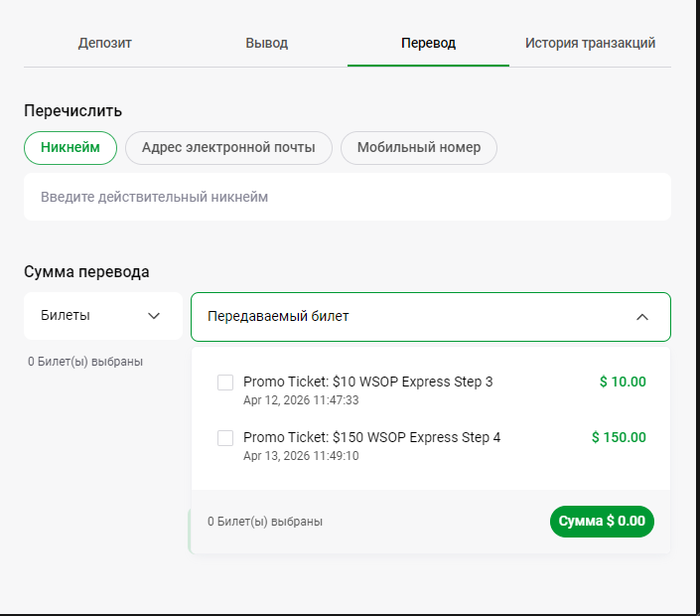Switch to the Вывод tab
Screen dimensions: 700x616
point(267,43)
